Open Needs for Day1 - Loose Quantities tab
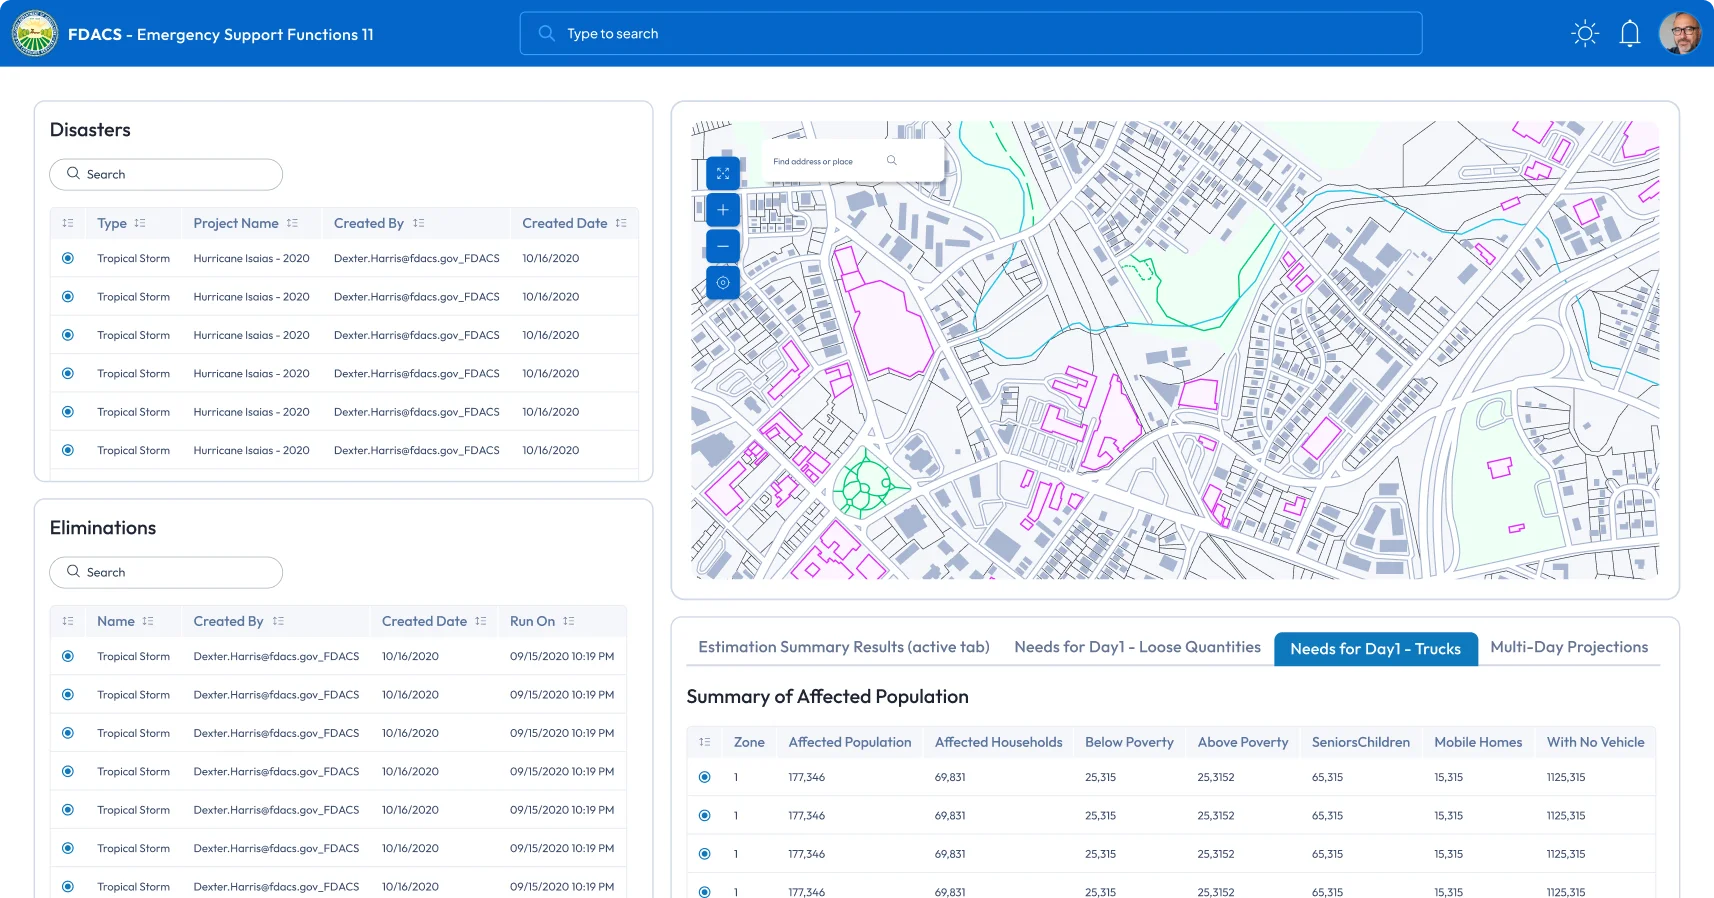 coord(1137,647)
